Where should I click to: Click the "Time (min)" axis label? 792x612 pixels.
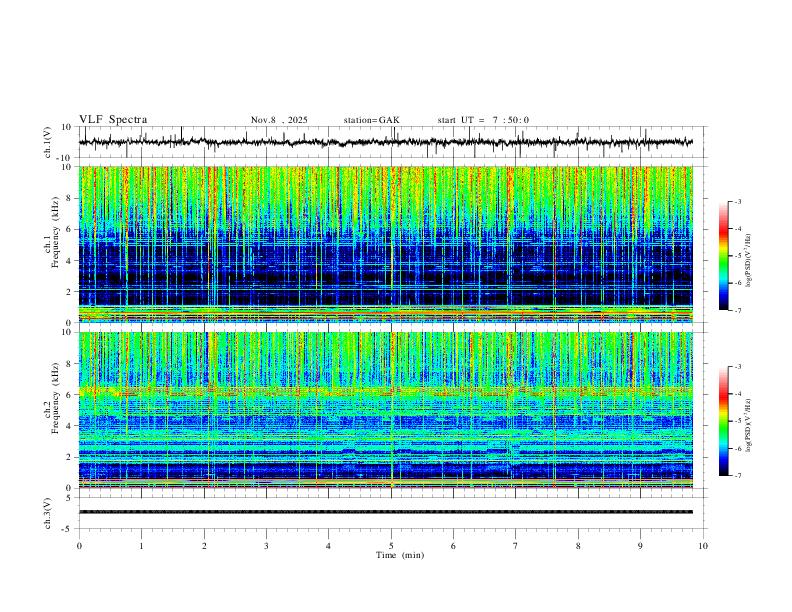(400, 555)
